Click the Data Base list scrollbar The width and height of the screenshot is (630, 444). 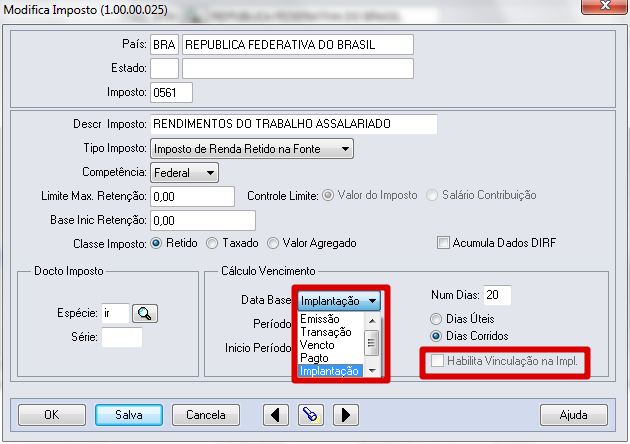coord(372,343)
